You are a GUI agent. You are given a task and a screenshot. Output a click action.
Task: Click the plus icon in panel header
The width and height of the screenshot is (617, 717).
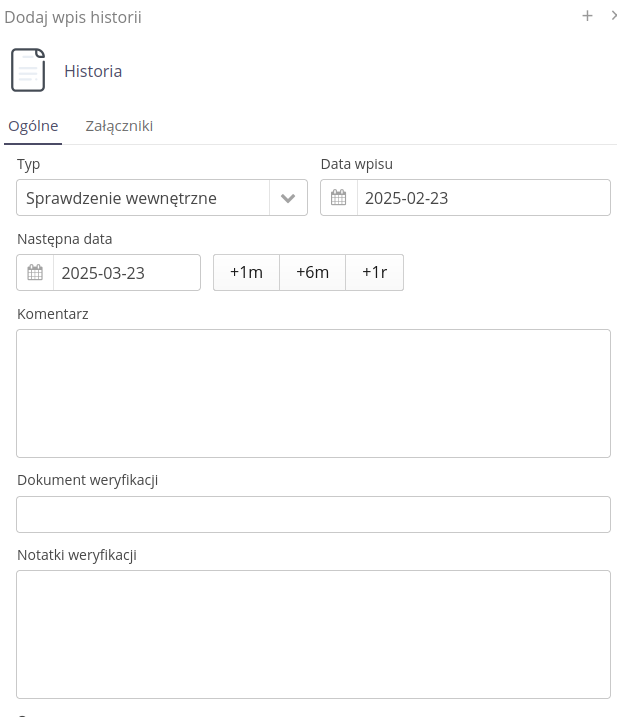point(588,15)
